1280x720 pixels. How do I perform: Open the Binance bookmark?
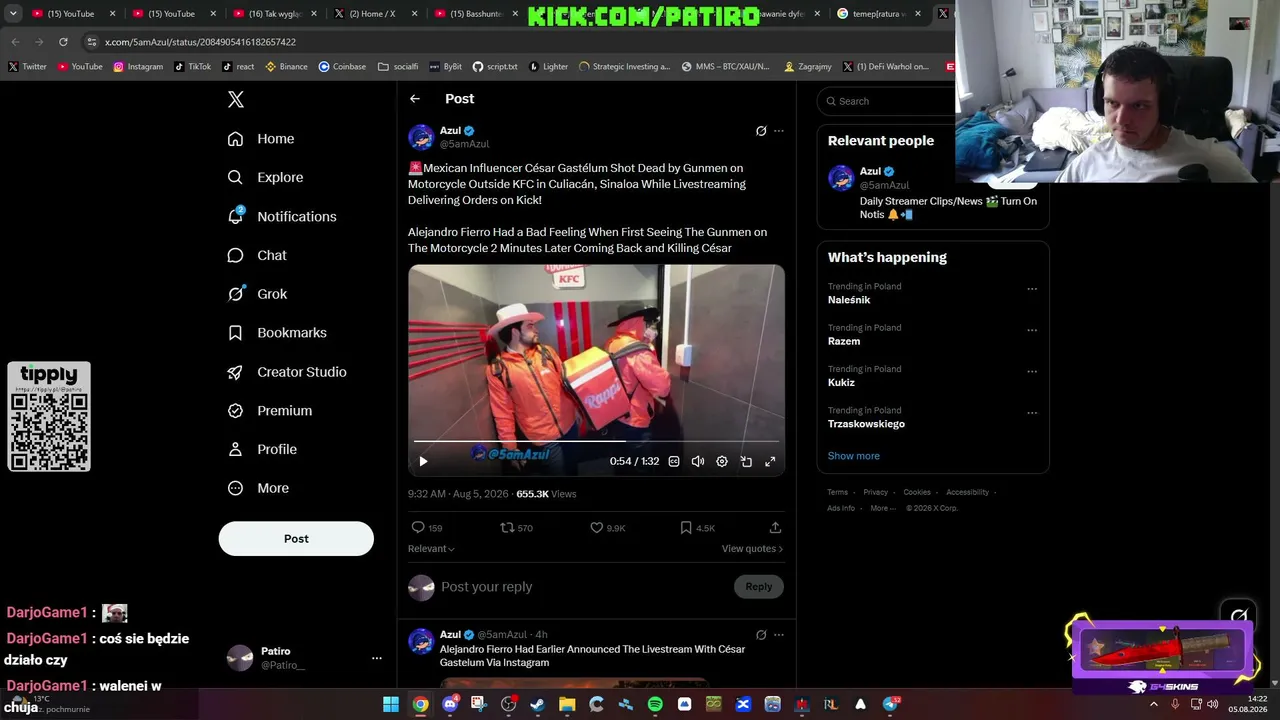pos(286,67)
